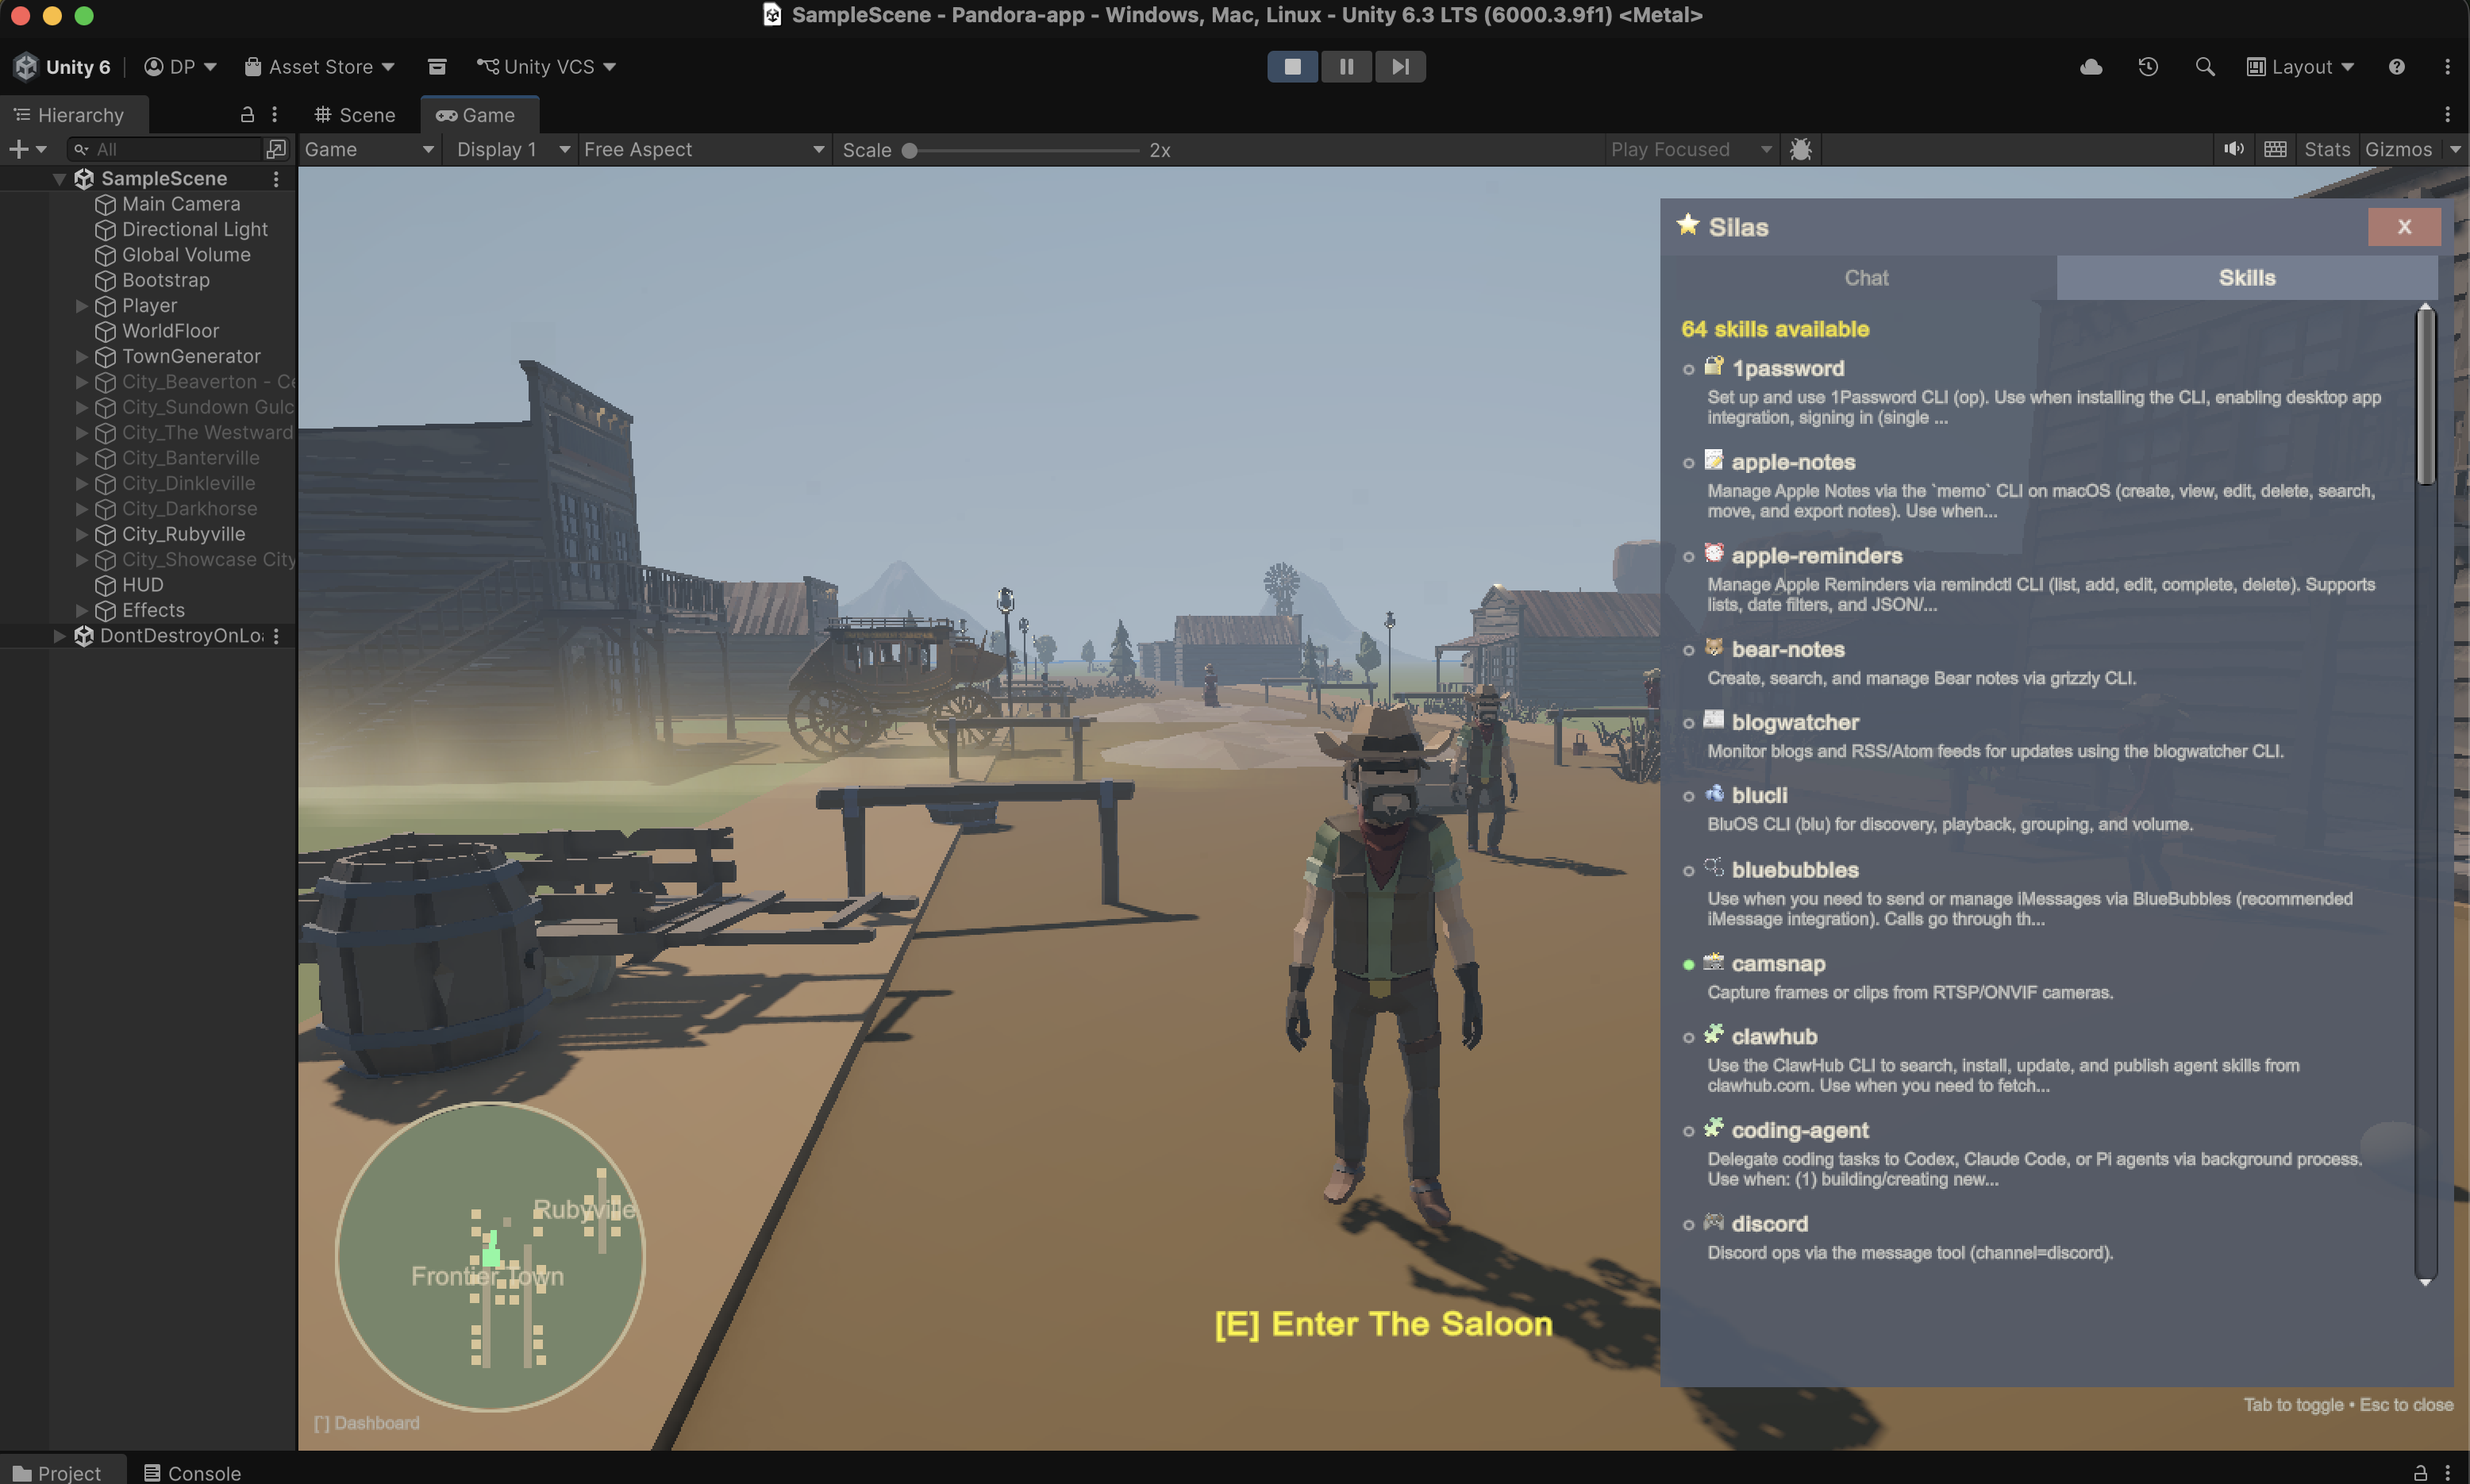Screen dimensions: 2470x1484
Task: Close the Silas panel with X
Action: pos(2404,227)
